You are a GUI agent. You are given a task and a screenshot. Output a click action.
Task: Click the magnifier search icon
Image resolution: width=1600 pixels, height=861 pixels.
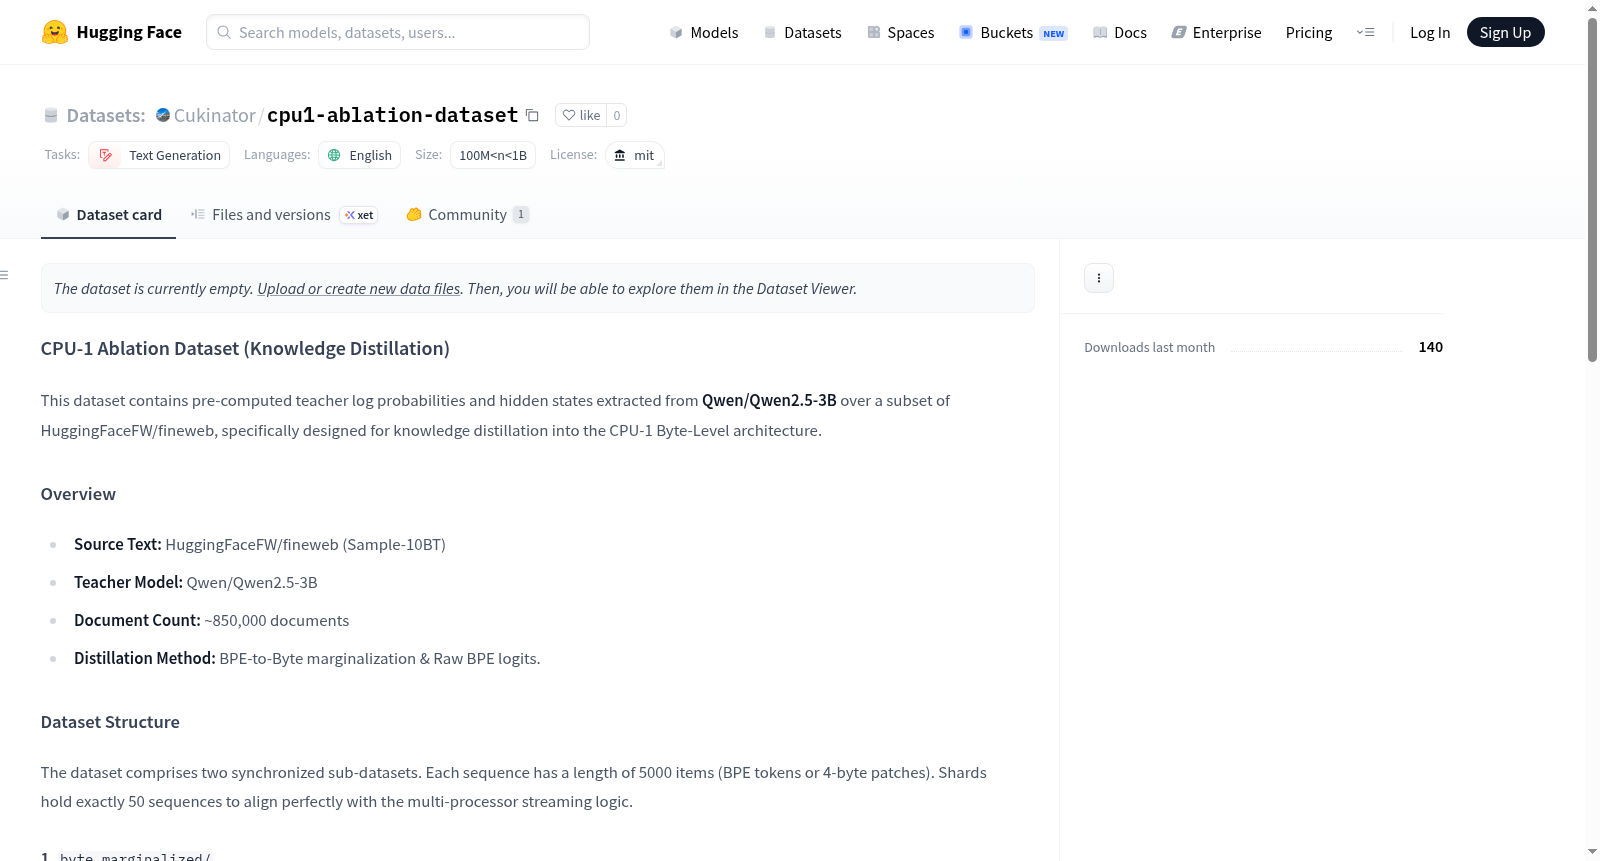224,32
